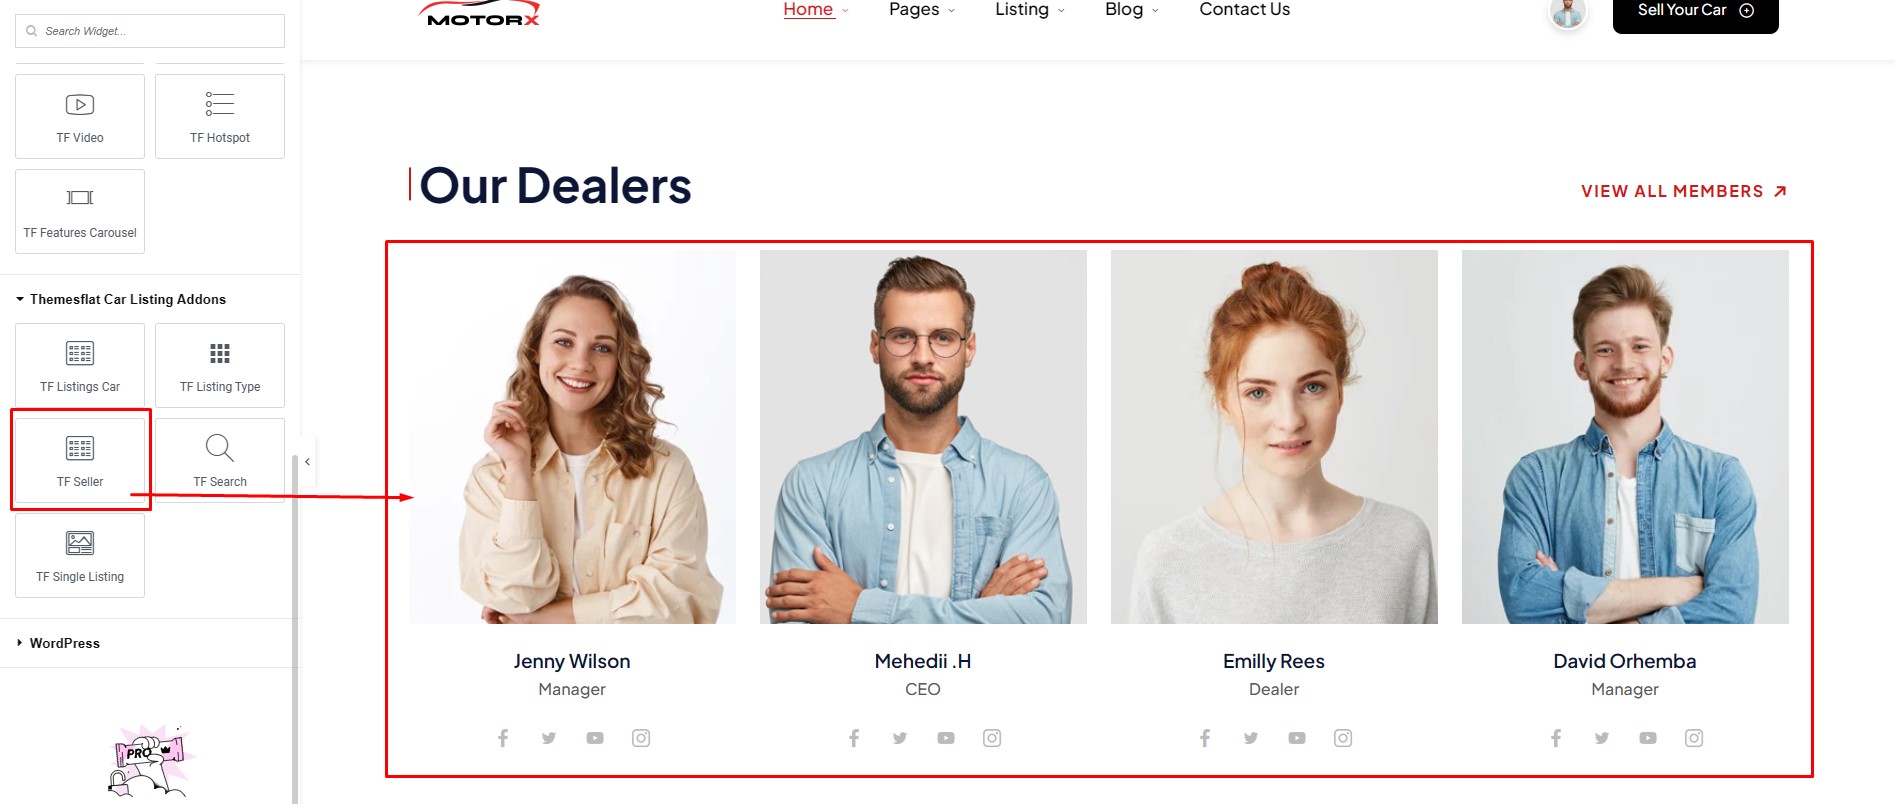The height and width of the screenshot is (804, 1895).
Task: Open David Orhemba's Twitter icon
Action: coord(1602,738)
